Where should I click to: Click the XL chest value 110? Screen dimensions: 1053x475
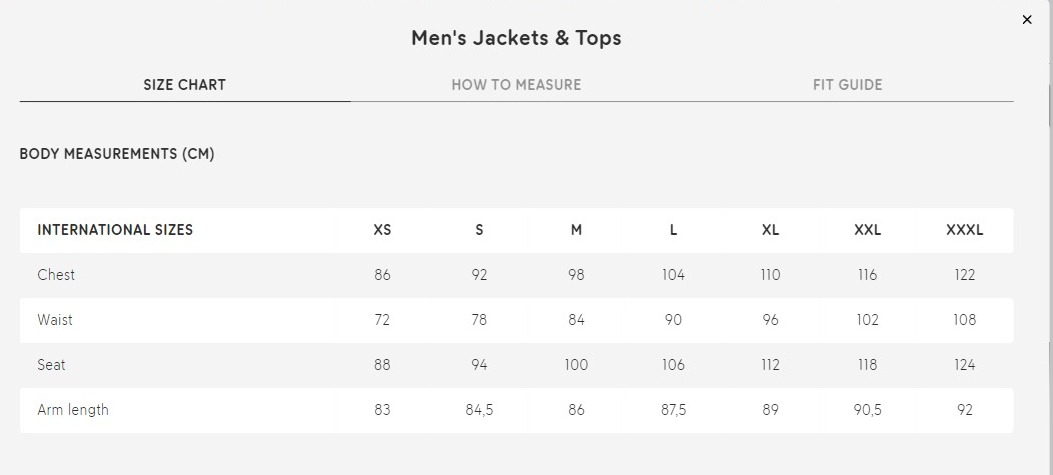pyautogui.click(x=770, y=275)
